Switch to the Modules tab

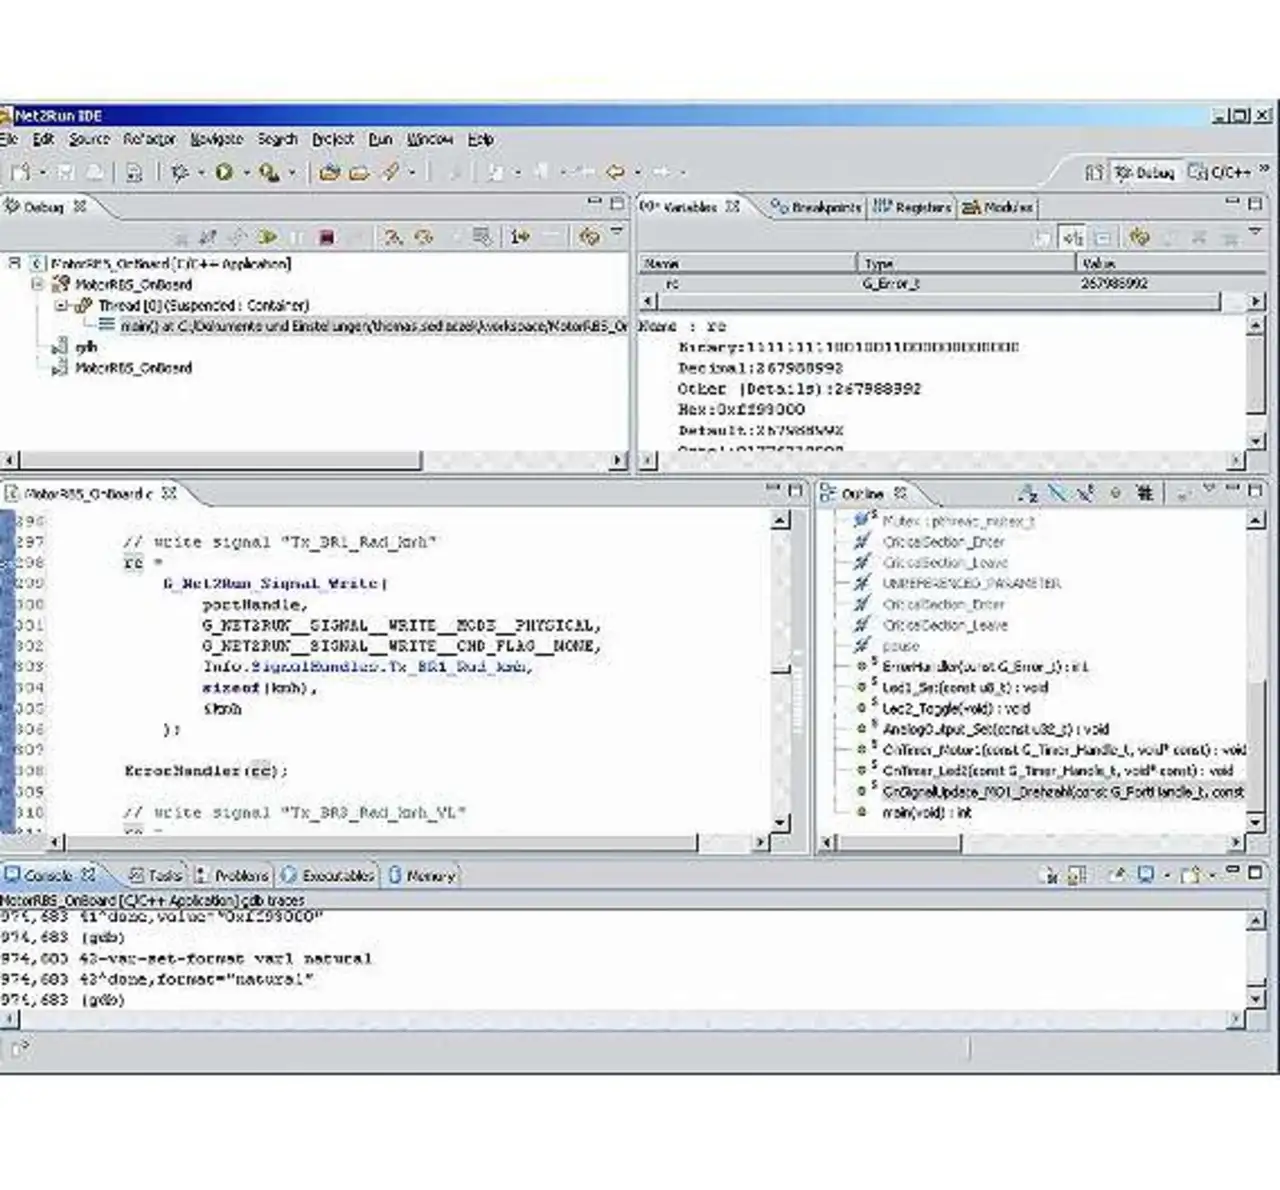point(997,207)
